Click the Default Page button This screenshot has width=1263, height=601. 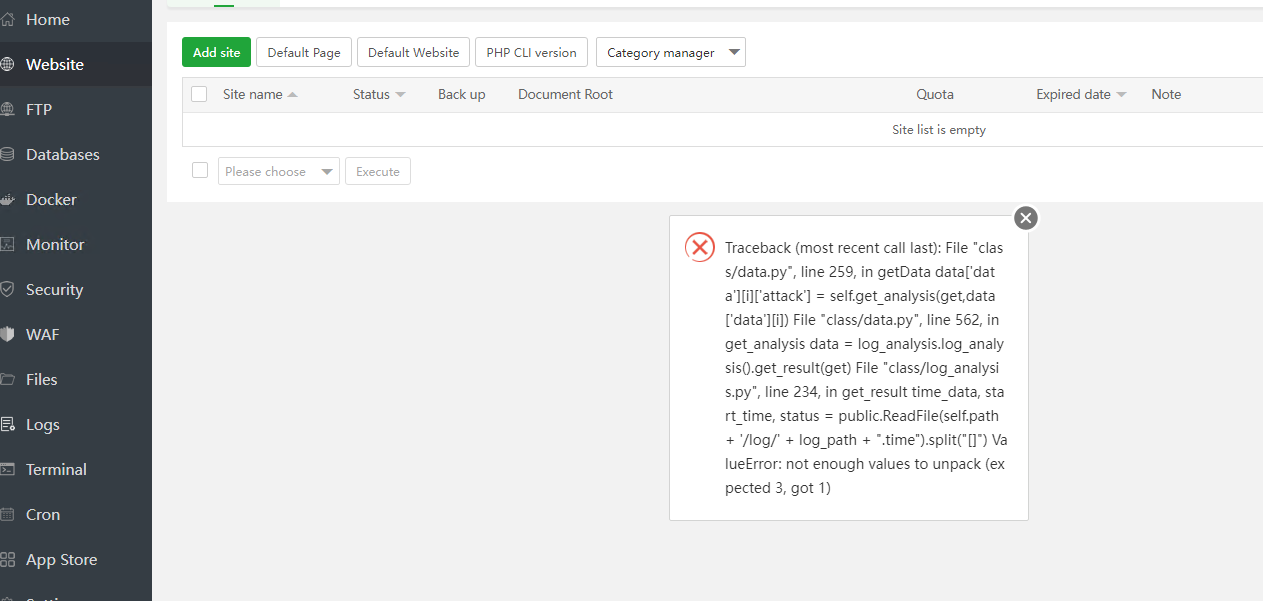coord(304,53)
